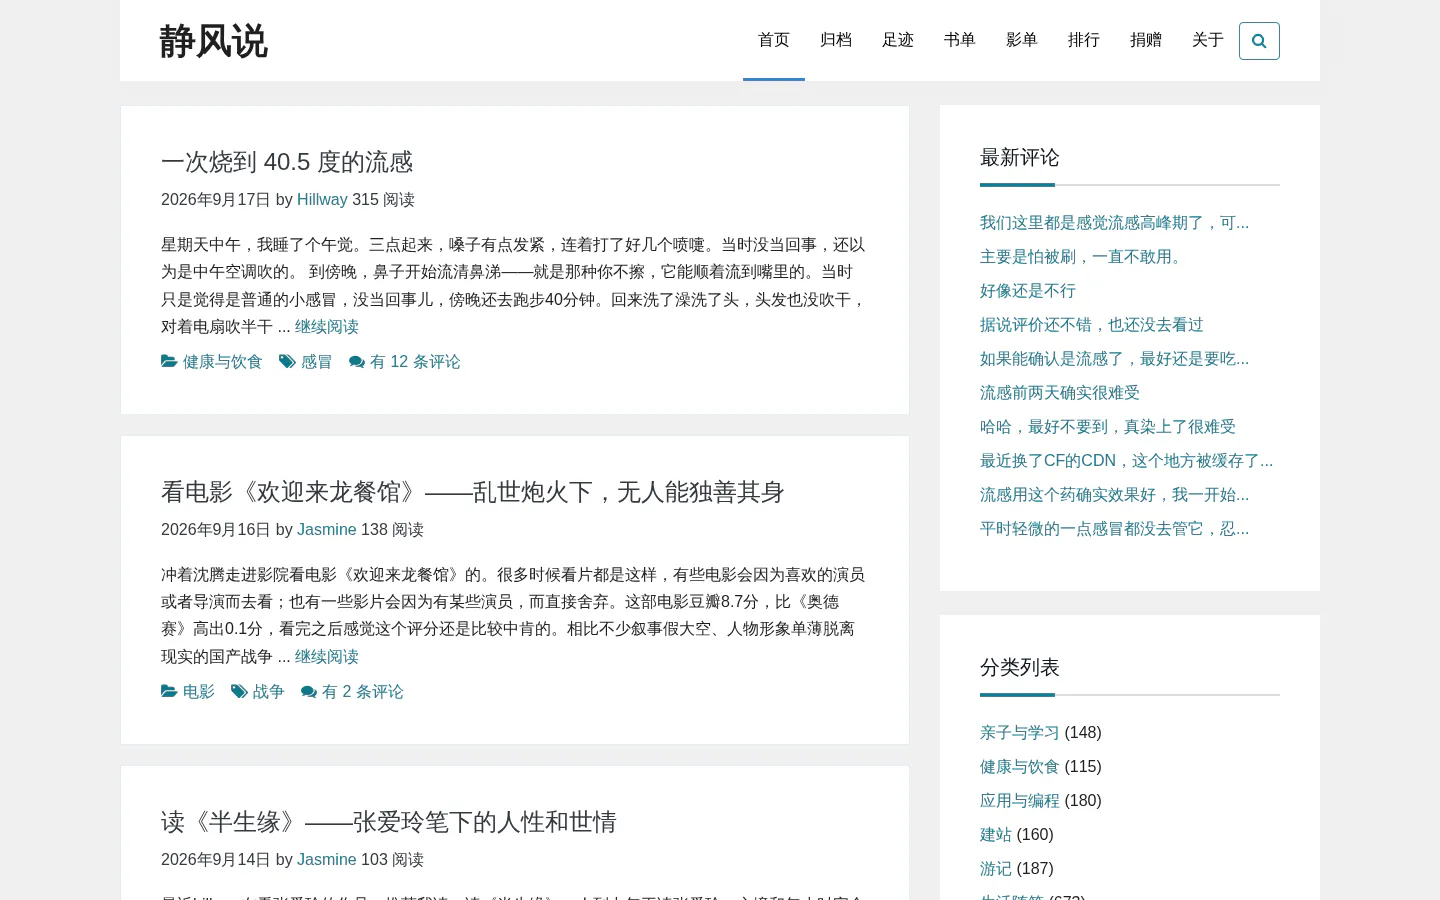Image resolution: width=1440 pixels, height=900 pixels.
Task: Open the 战争 tag link
Action: click(x=268, y=692)
